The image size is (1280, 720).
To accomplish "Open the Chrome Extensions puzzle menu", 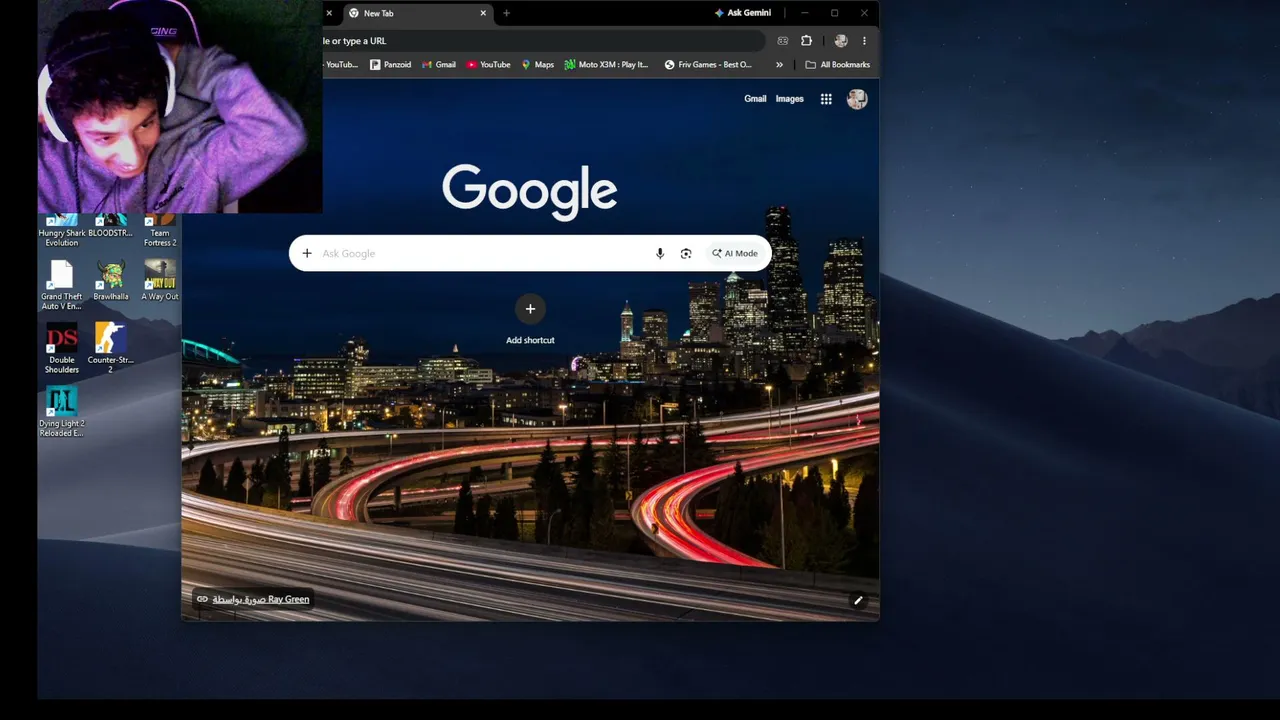I will pos(807,41).
